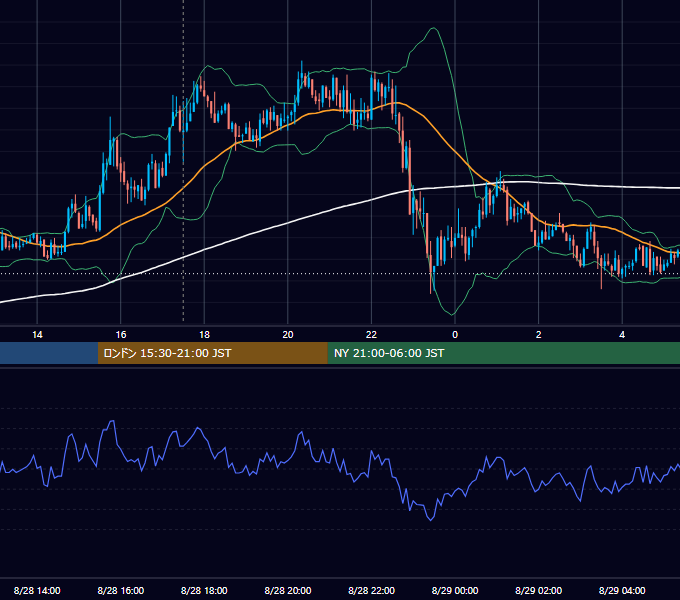This screenshot has width=680, height=600.
Task: Click the 18 hour axis label
Action: (204, 335)
